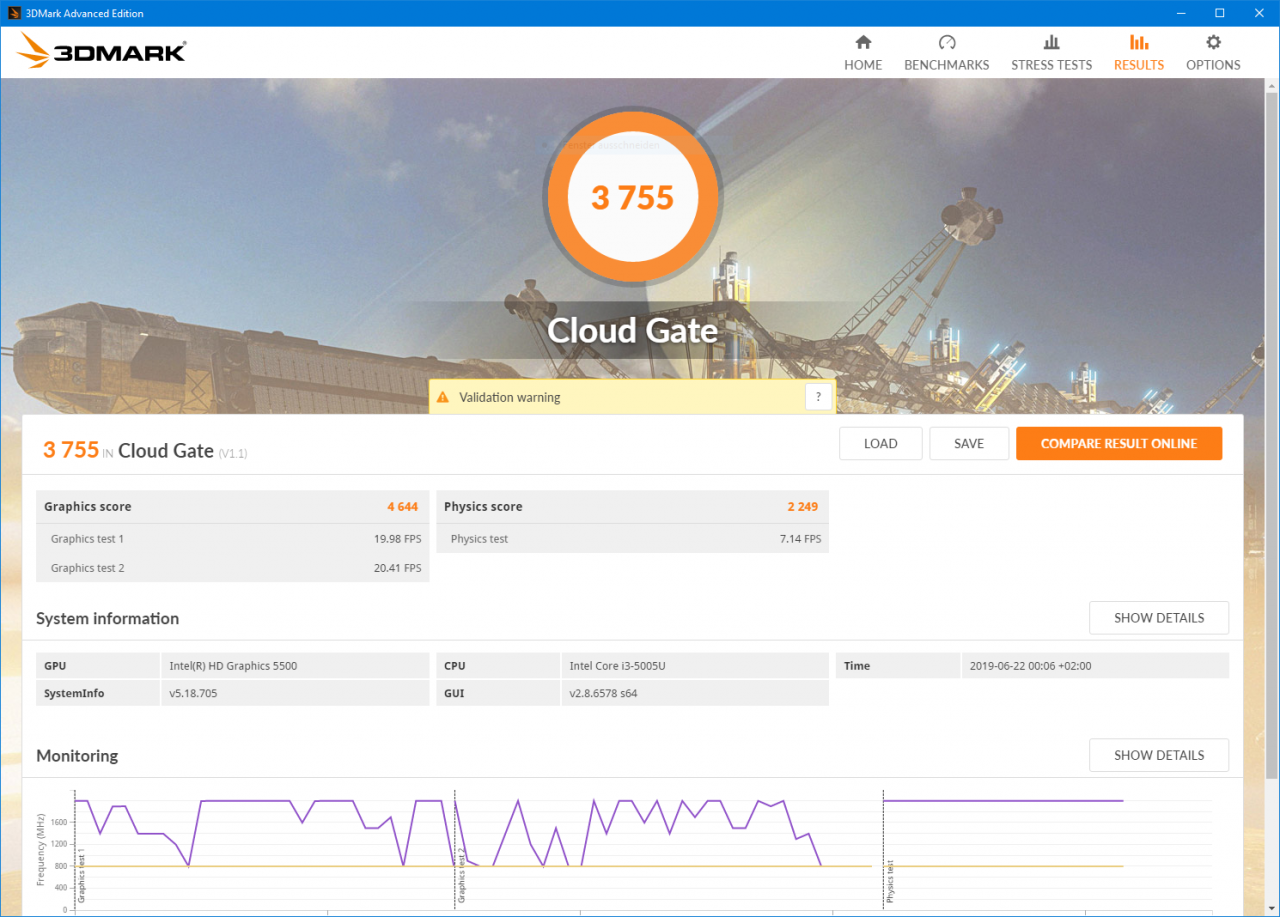Viewport: 1280px width, 917px height.
Task: Click the Monitoring heading
Action: coord(77,756)
